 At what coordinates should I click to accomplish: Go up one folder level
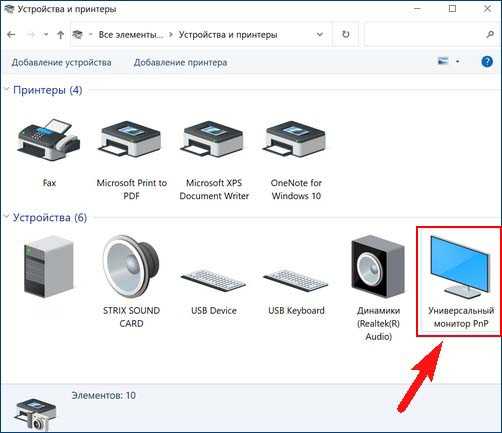point(61,34)
